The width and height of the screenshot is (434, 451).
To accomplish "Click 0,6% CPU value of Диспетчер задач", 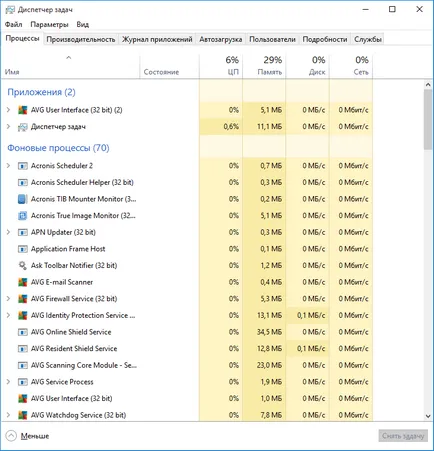I will (231, 127).
